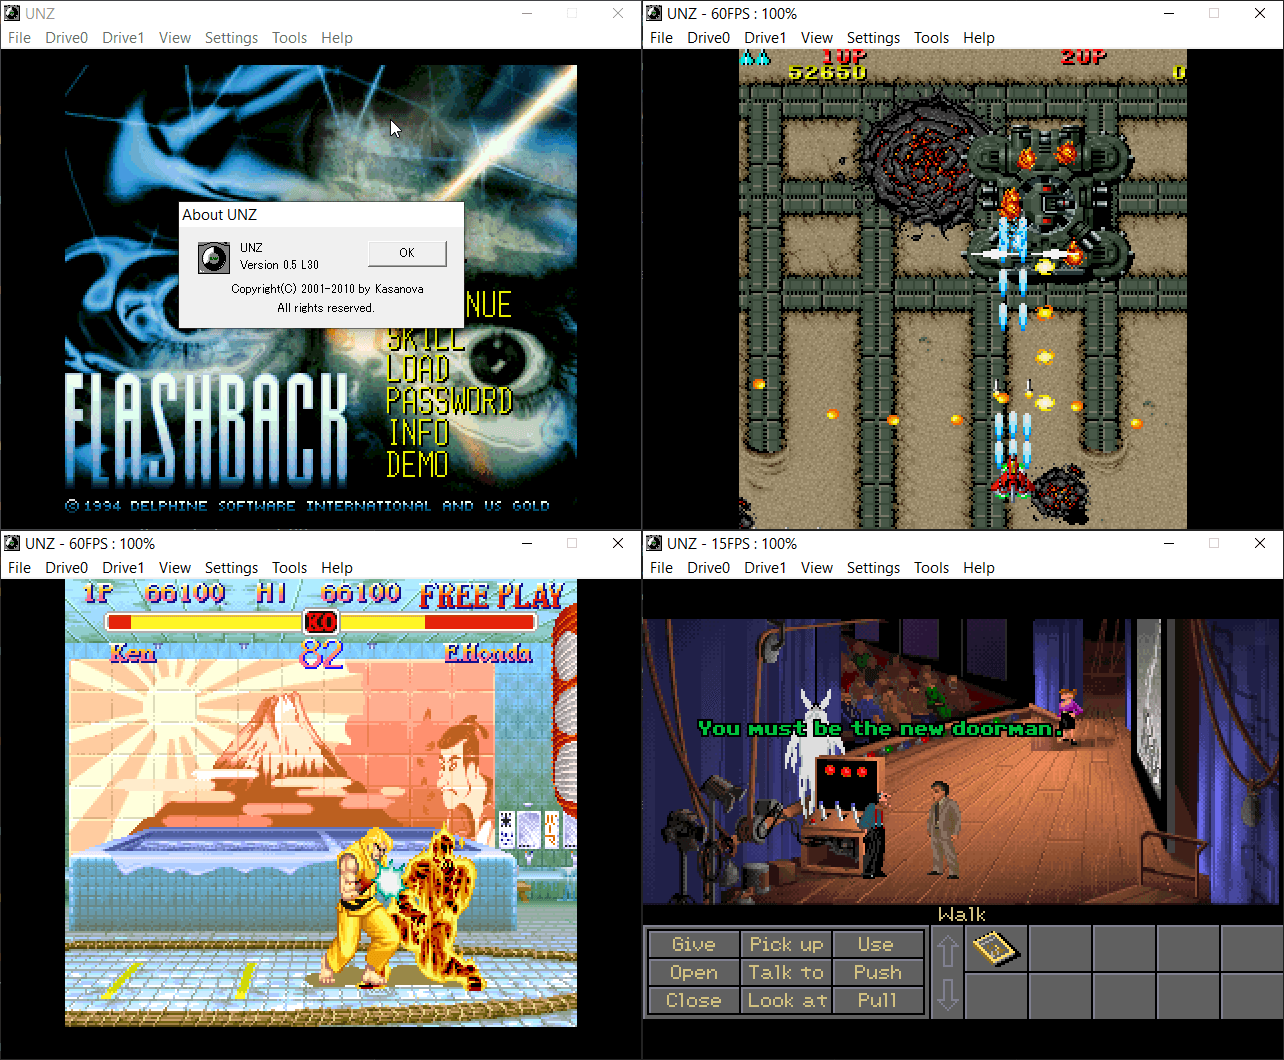The image size is (1284, 1060).
Task: Open Tools menu in top-right shooter window
Action: point(931,38)
